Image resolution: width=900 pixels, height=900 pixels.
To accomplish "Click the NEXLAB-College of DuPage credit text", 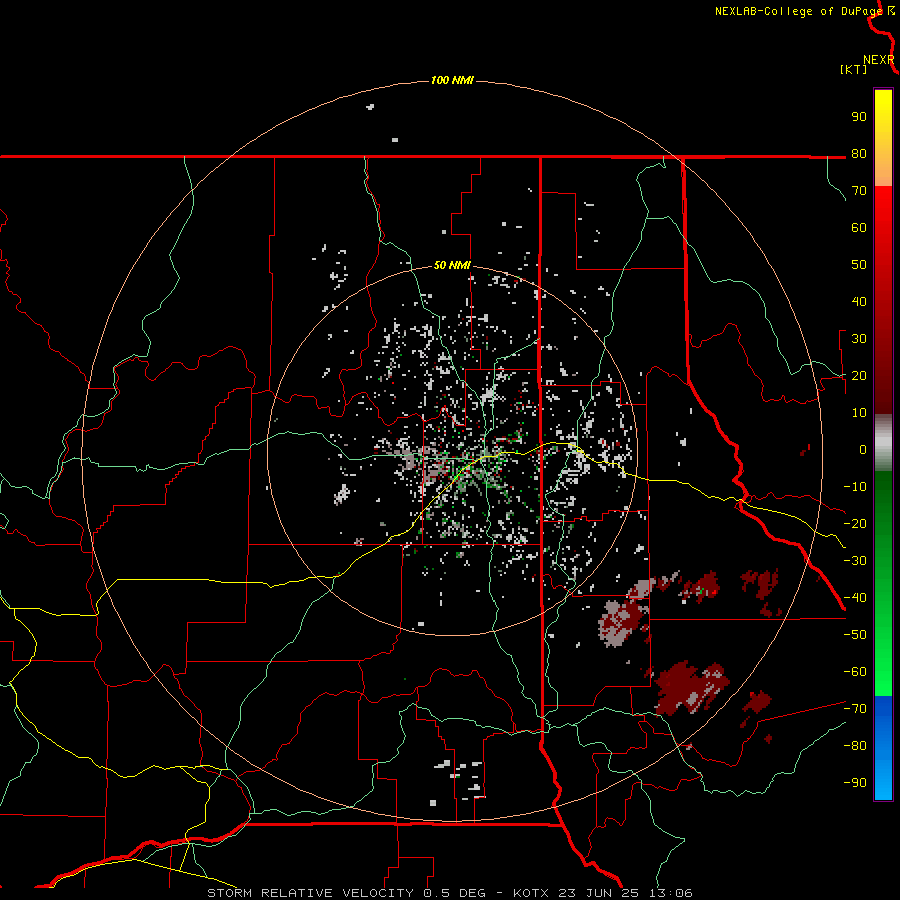I will pyautogui.click(x=798, y=11).
